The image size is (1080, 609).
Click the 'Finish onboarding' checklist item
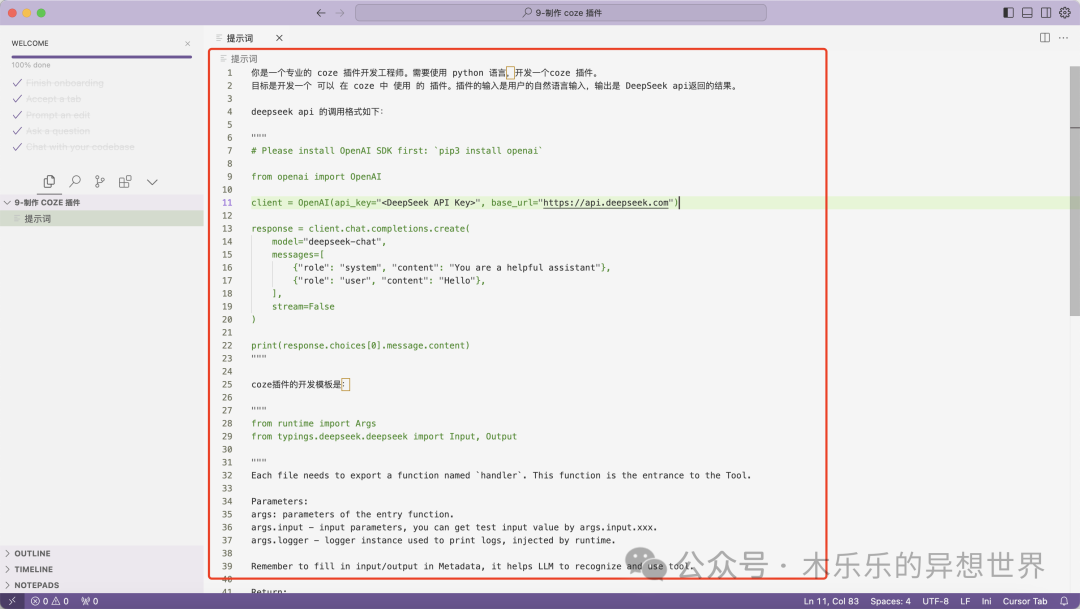(x=64, y=83)
